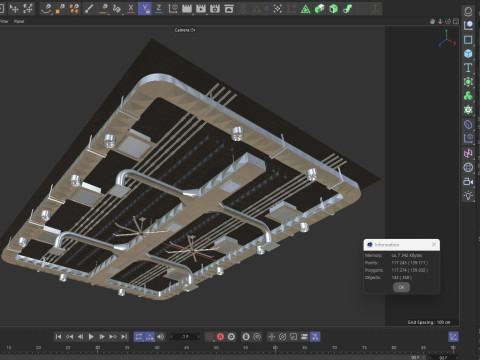
Task: Open the Filter menu in viewport
Action: point(4,21)
